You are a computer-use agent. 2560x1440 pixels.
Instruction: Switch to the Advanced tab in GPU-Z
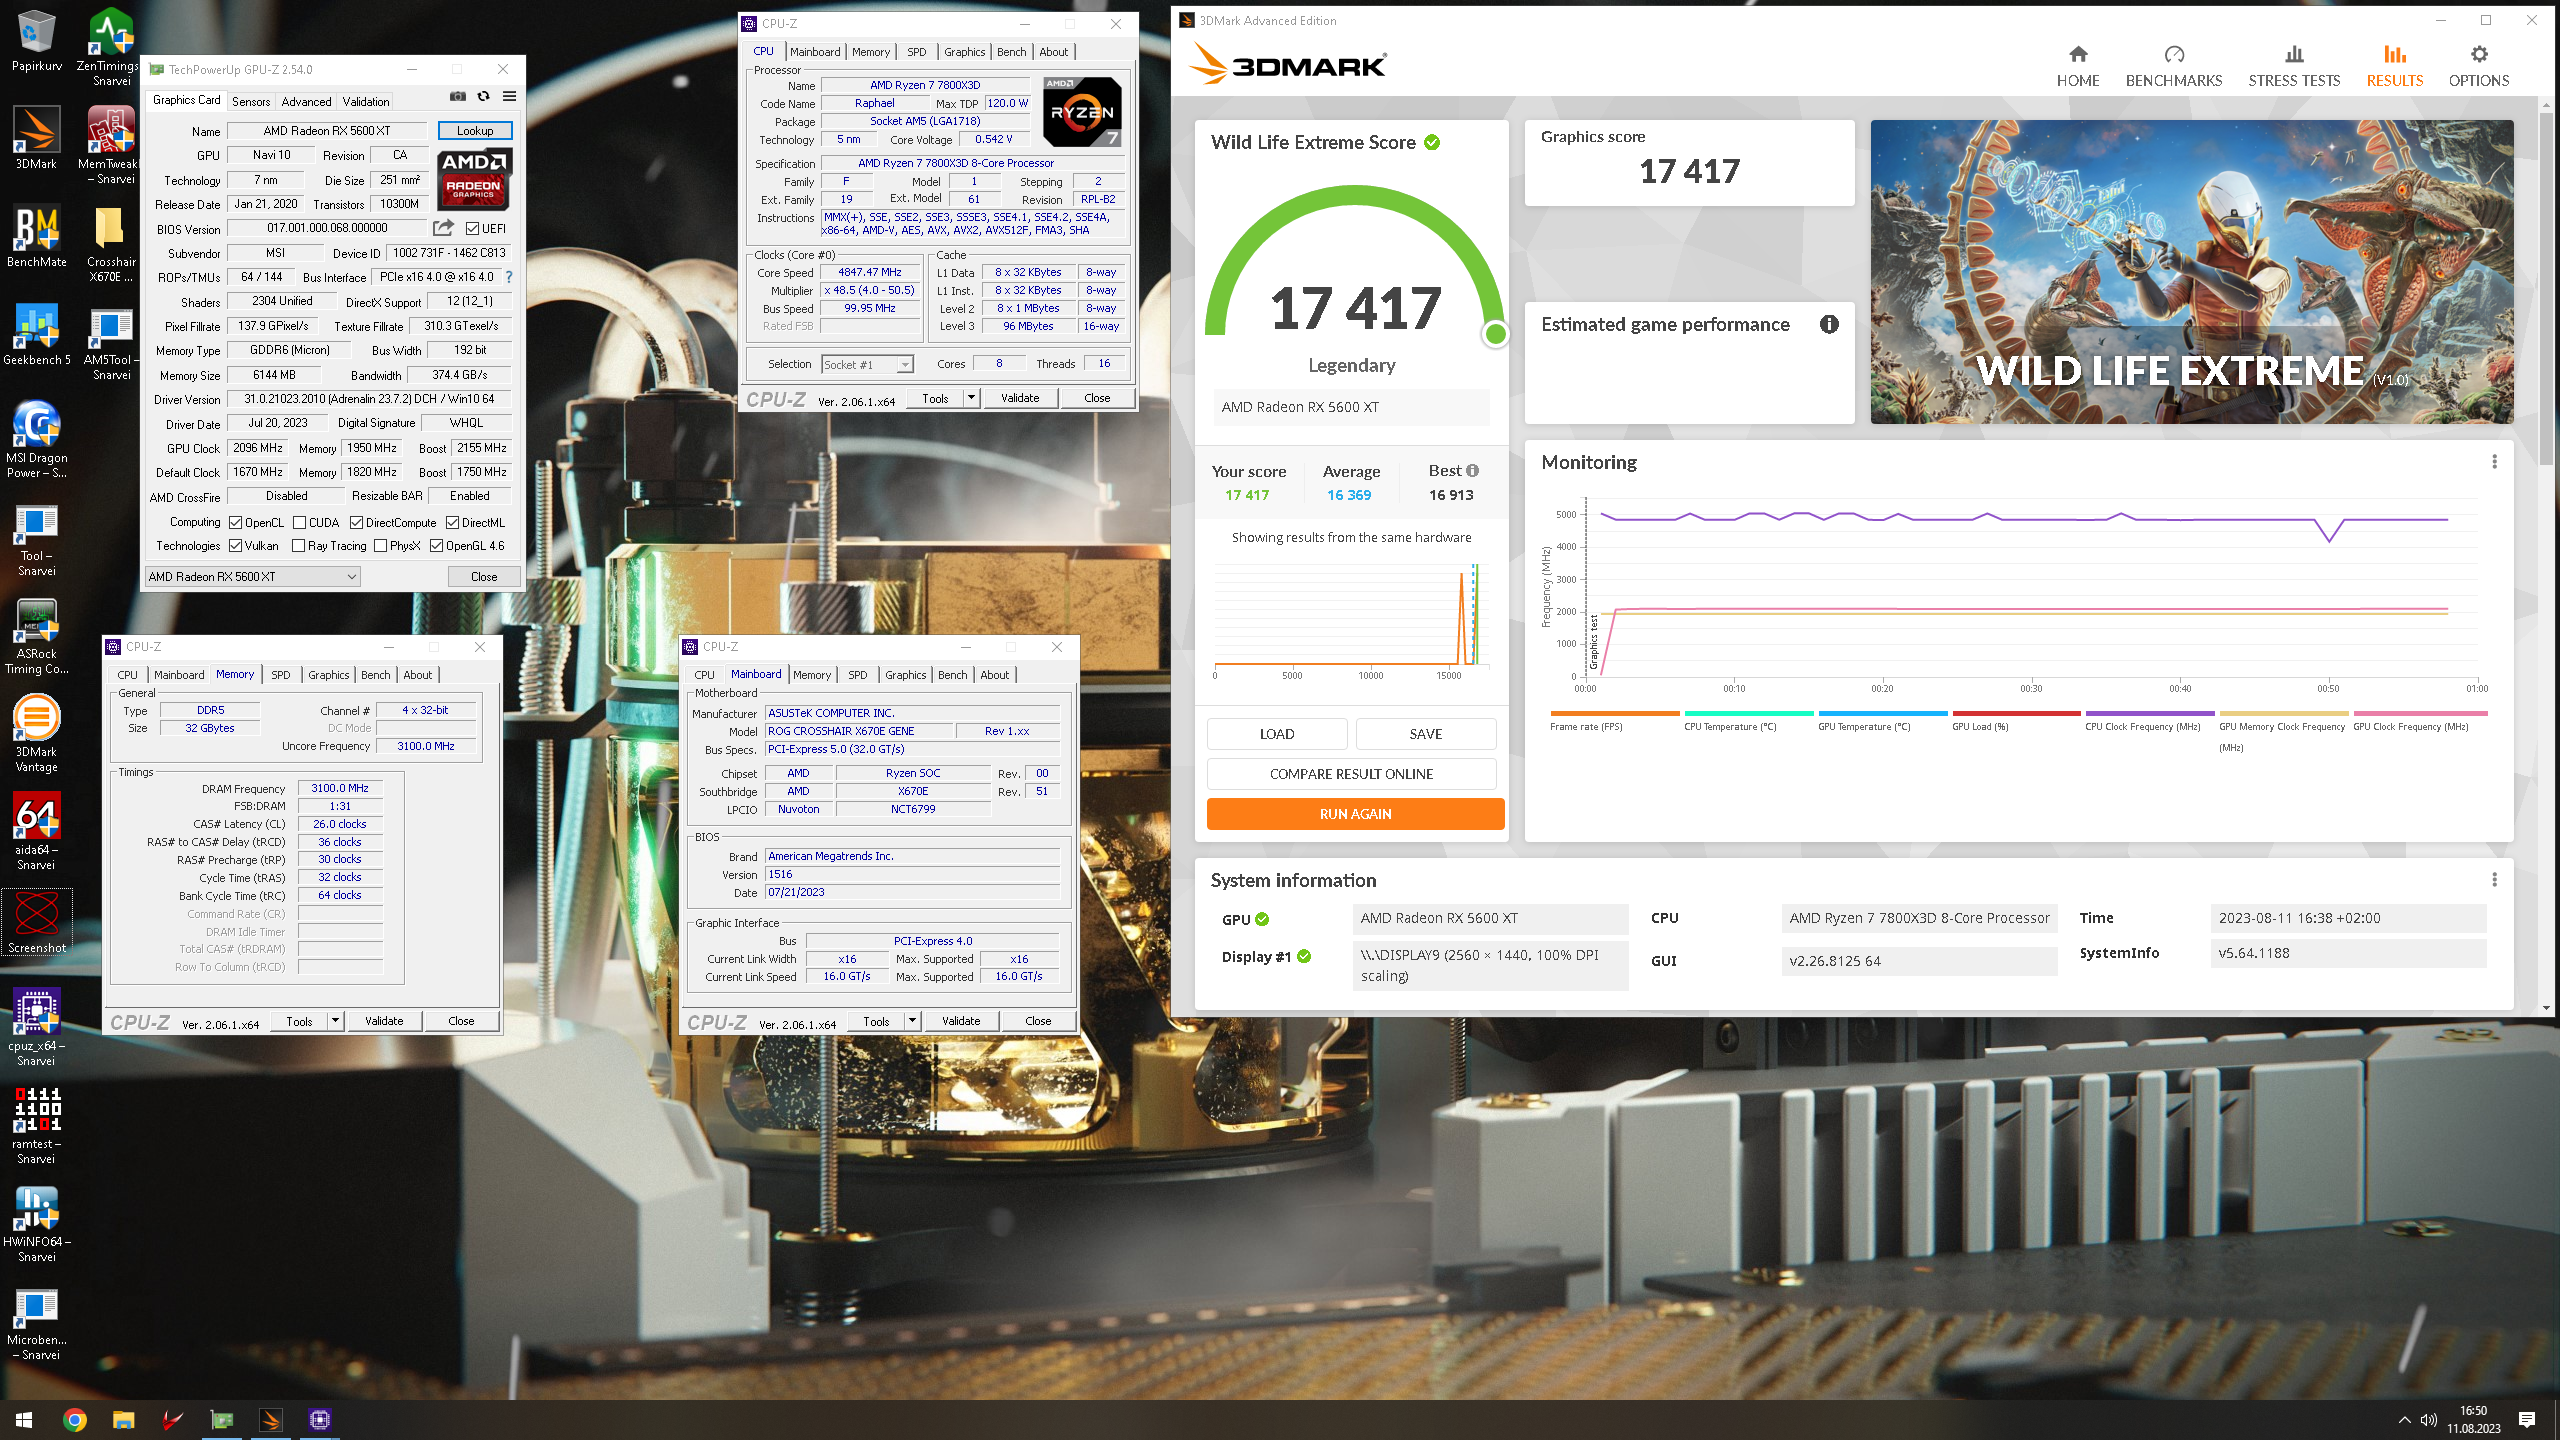[x=306, y=102]
